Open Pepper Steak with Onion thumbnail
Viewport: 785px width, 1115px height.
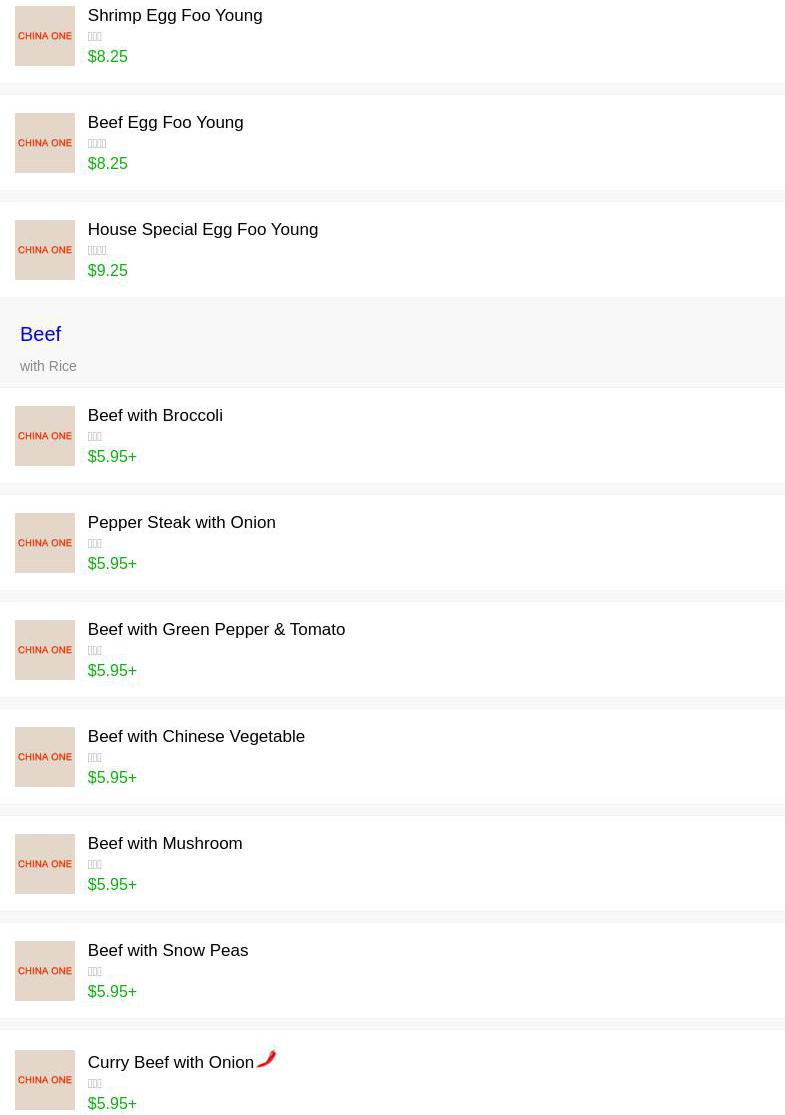pos(45,543)
